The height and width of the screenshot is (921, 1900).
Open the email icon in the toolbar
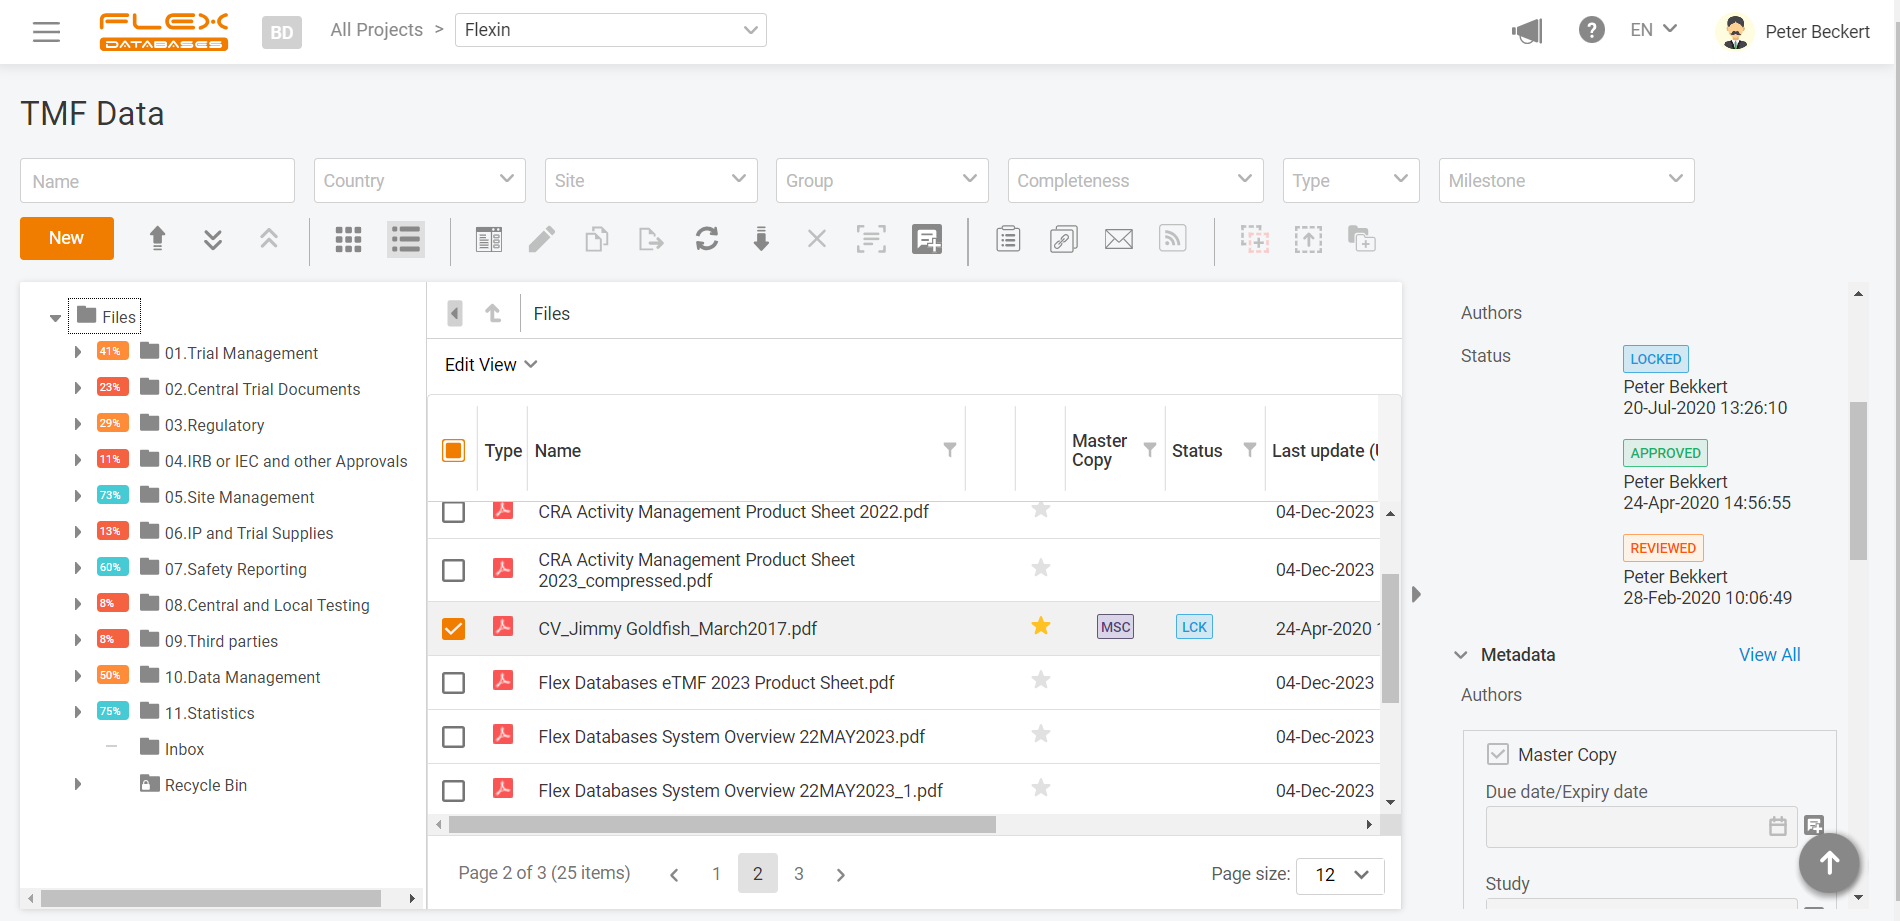tap(1118, 239)
